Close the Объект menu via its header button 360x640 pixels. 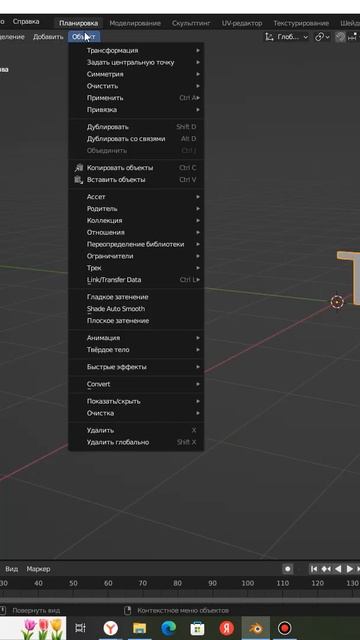(84, 37)
